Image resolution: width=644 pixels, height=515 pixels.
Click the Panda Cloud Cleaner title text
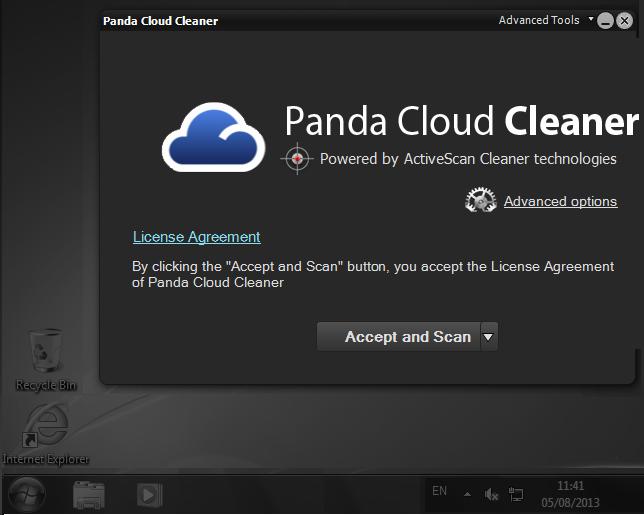point(160,21)
